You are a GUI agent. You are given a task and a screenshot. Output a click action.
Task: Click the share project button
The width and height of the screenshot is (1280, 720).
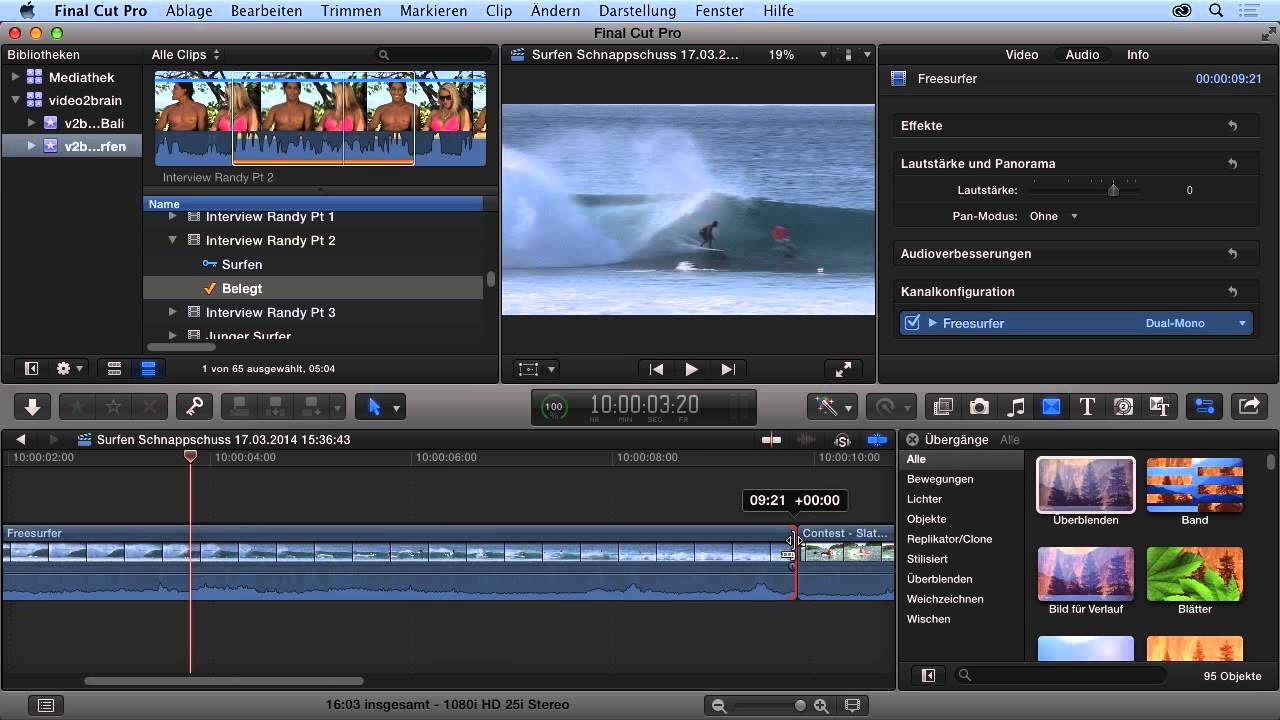tap(1249, 407)
